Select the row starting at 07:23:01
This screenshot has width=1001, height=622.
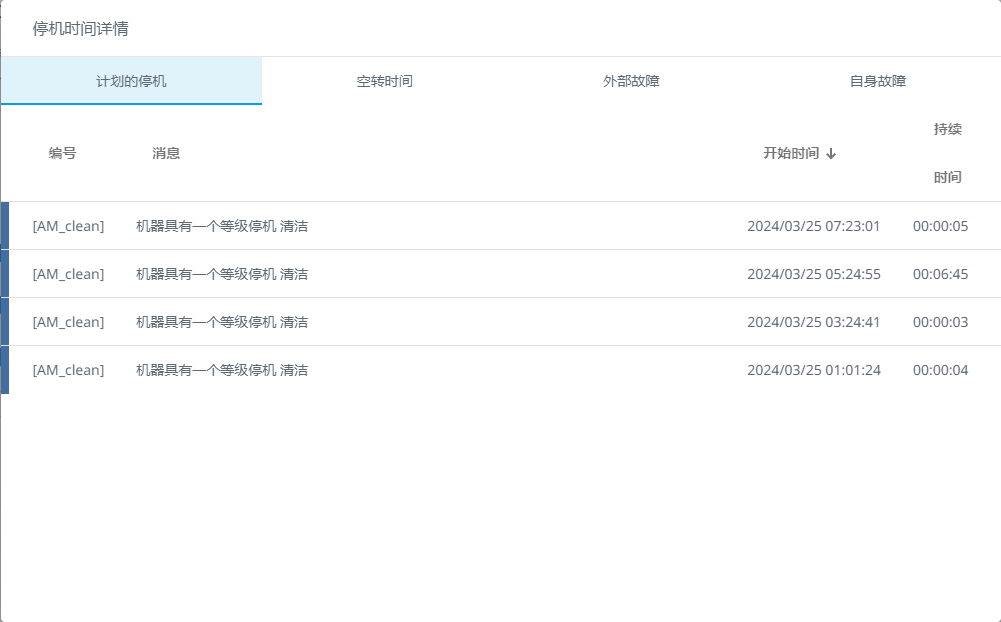(500, 225)
